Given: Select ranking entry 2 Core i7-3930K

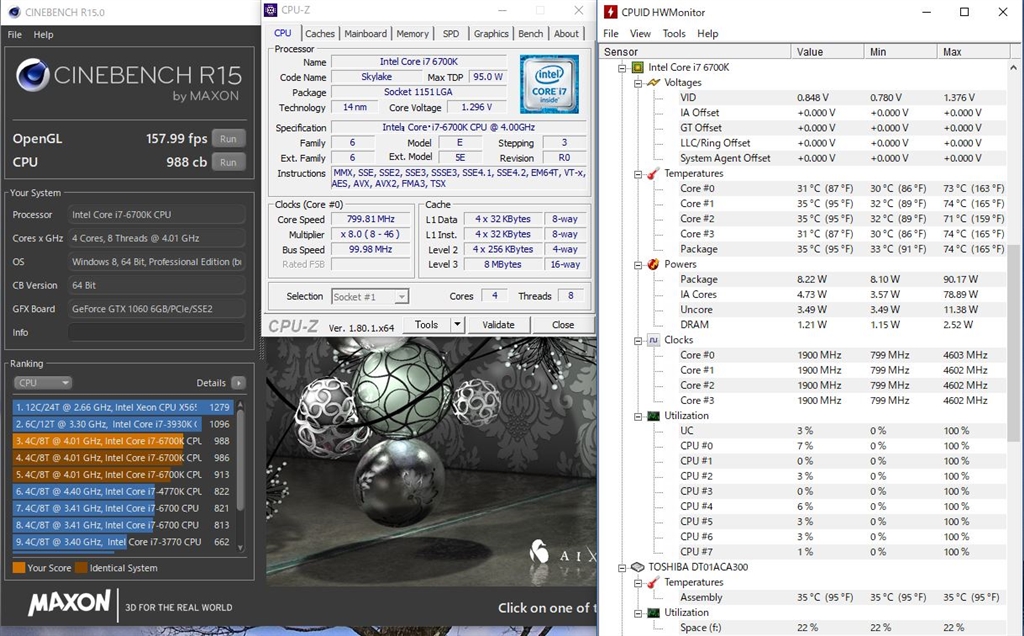Looking at the screenshot, I should (122, 424).
